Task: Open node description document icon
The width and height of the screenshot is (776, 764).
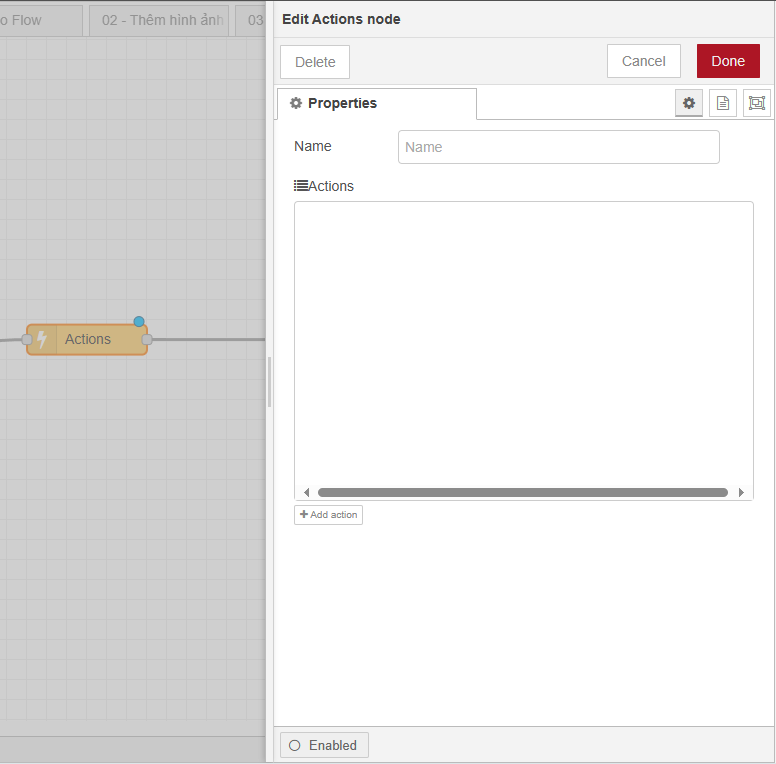Action: pyautogui.click(x=723, y=103)
